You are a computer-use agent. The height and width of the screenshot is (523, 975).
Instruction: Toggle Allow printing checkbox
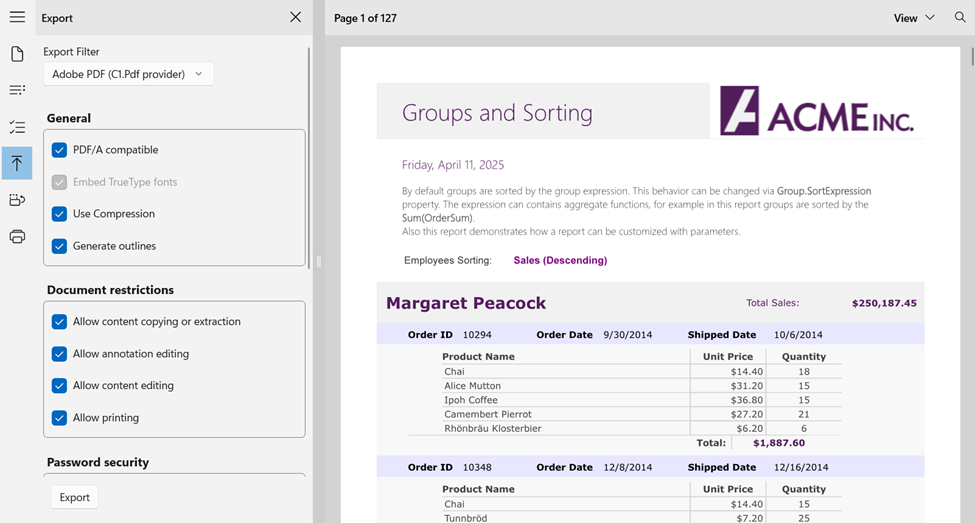(x=60, y=418)
